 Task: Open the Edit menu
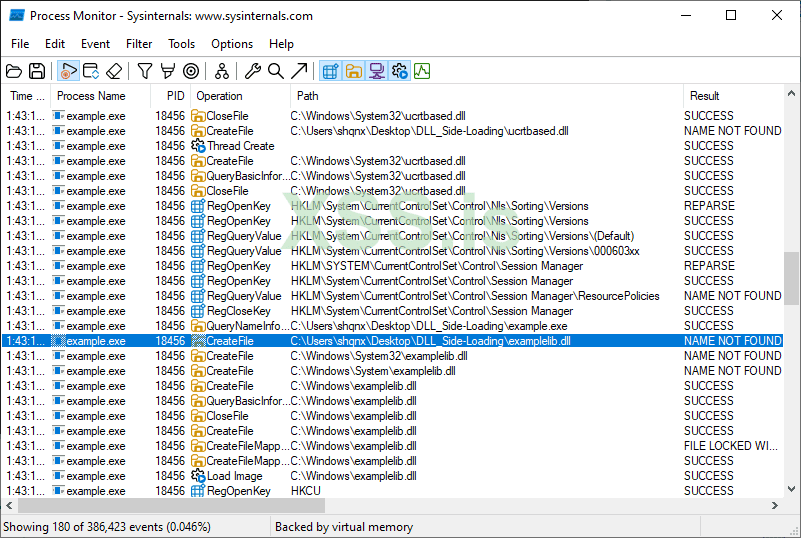pos(55,44)
